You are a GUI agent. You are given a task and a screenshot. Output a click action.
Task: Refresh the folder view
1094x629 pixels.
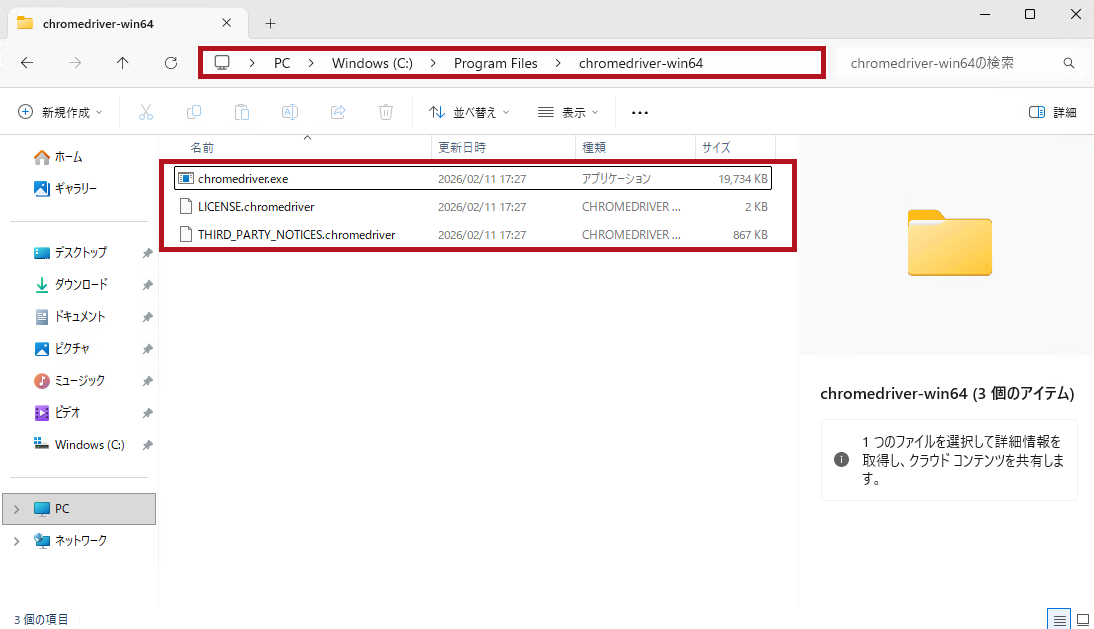pos(170,62)
